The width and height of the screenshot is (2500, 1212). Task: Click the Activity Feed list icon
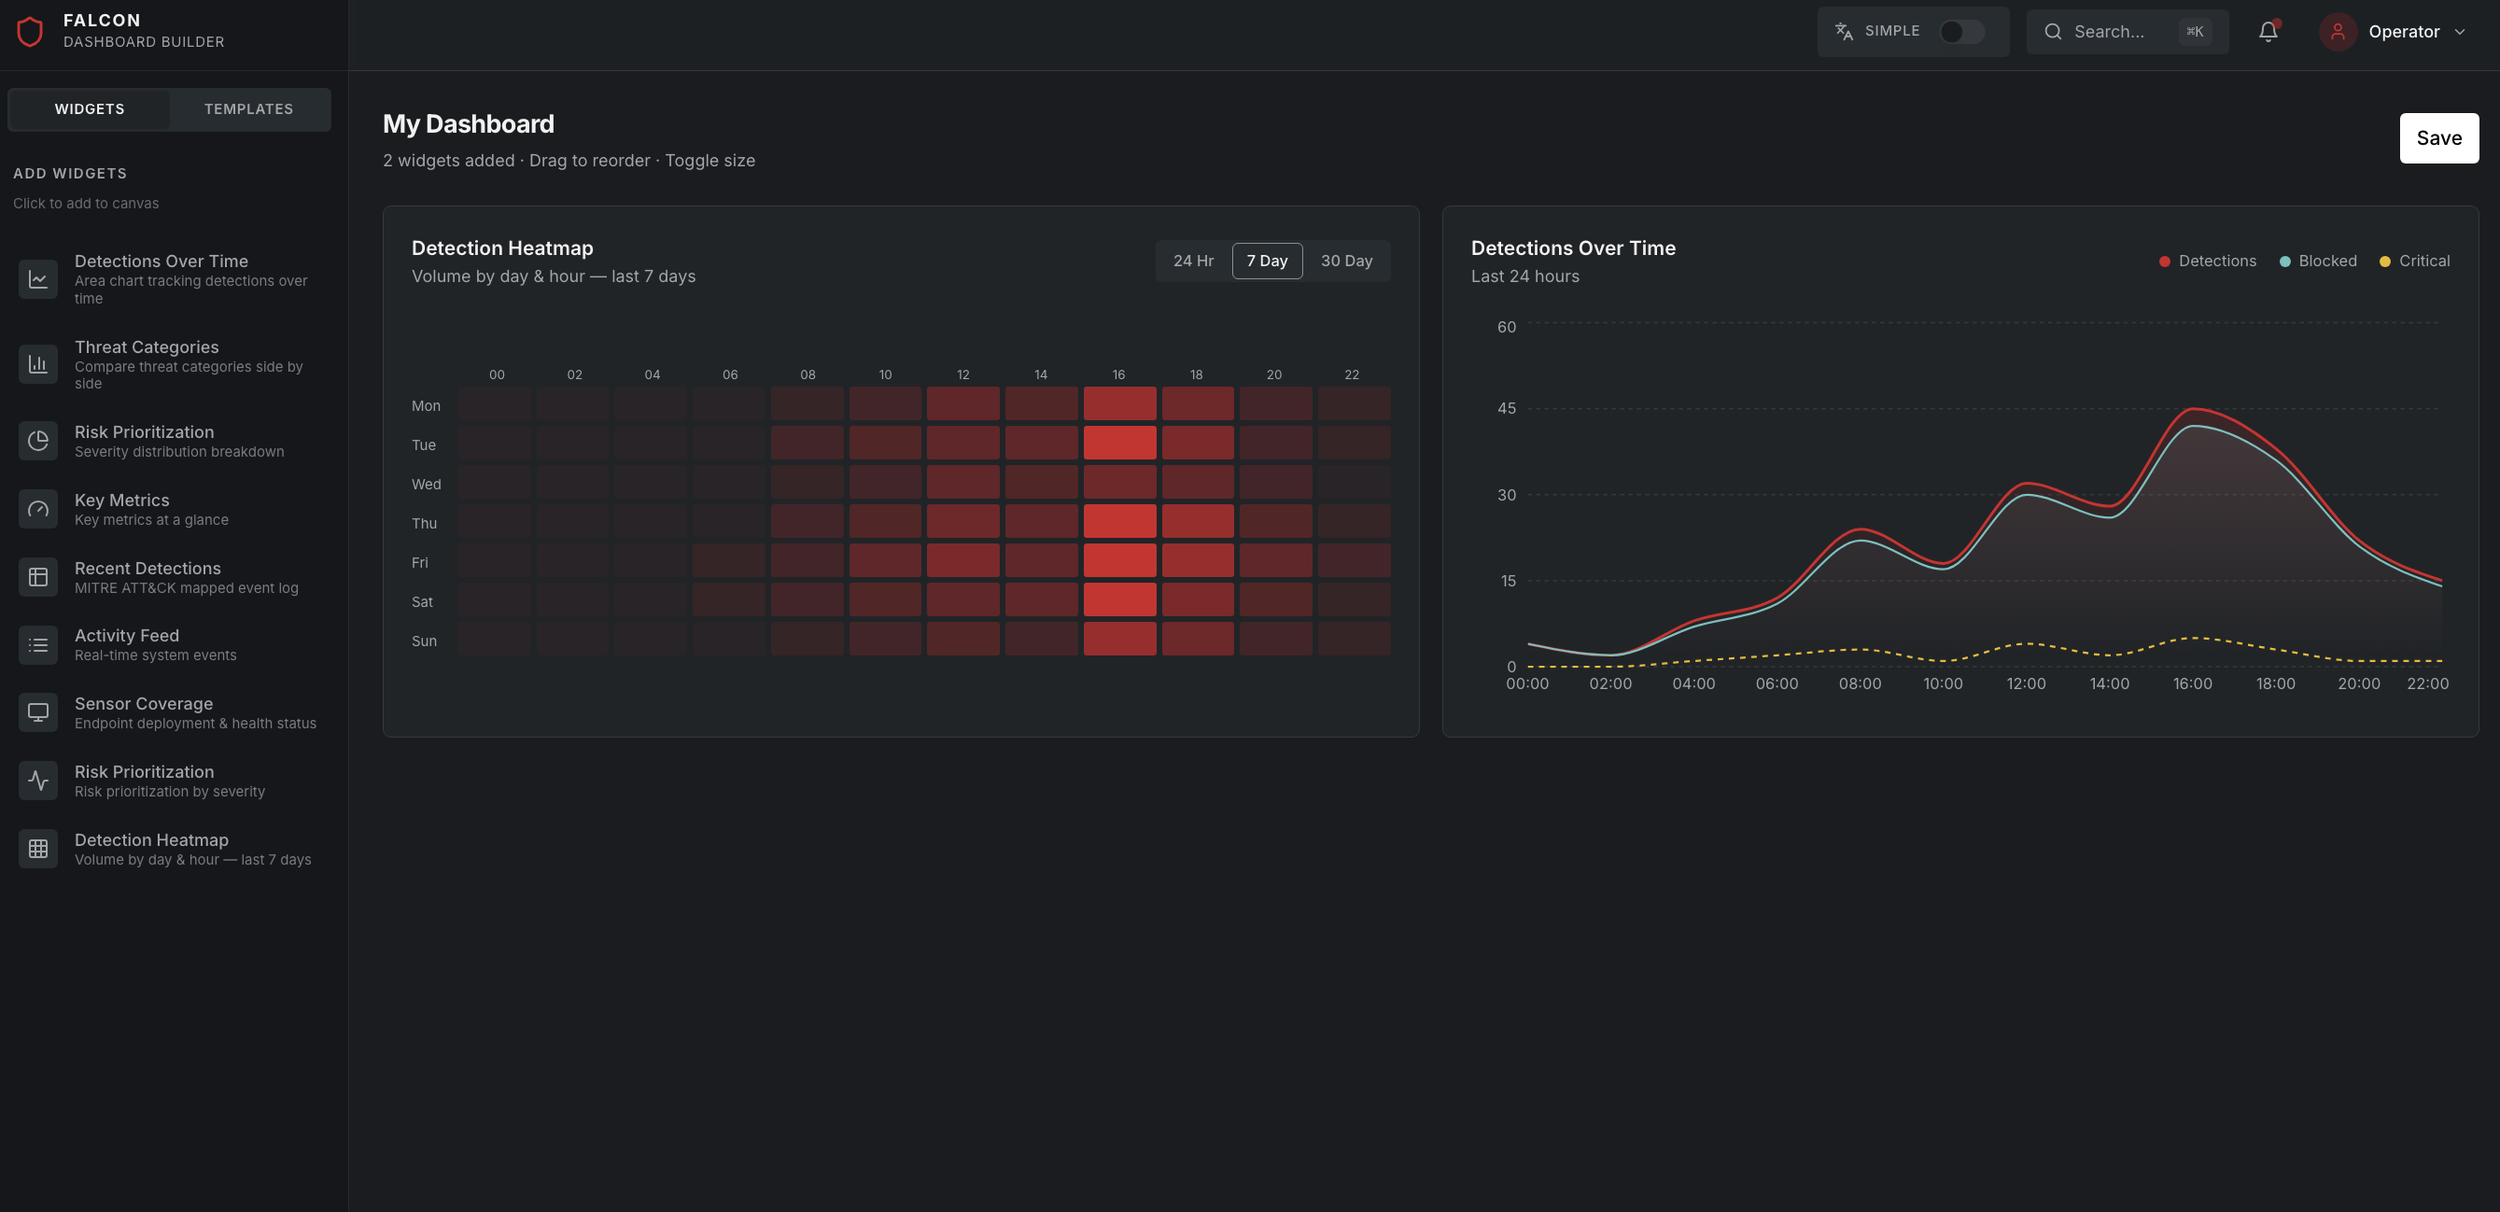click(38, 645)
